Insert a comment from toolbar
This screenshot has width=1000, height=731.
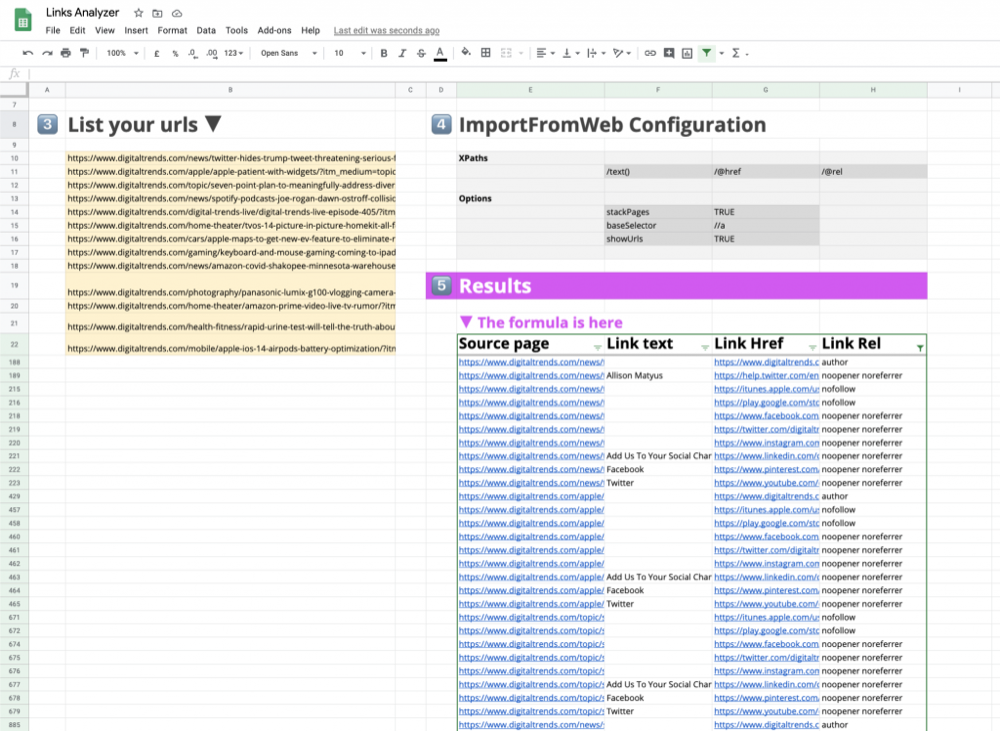(x=669, y=53)
